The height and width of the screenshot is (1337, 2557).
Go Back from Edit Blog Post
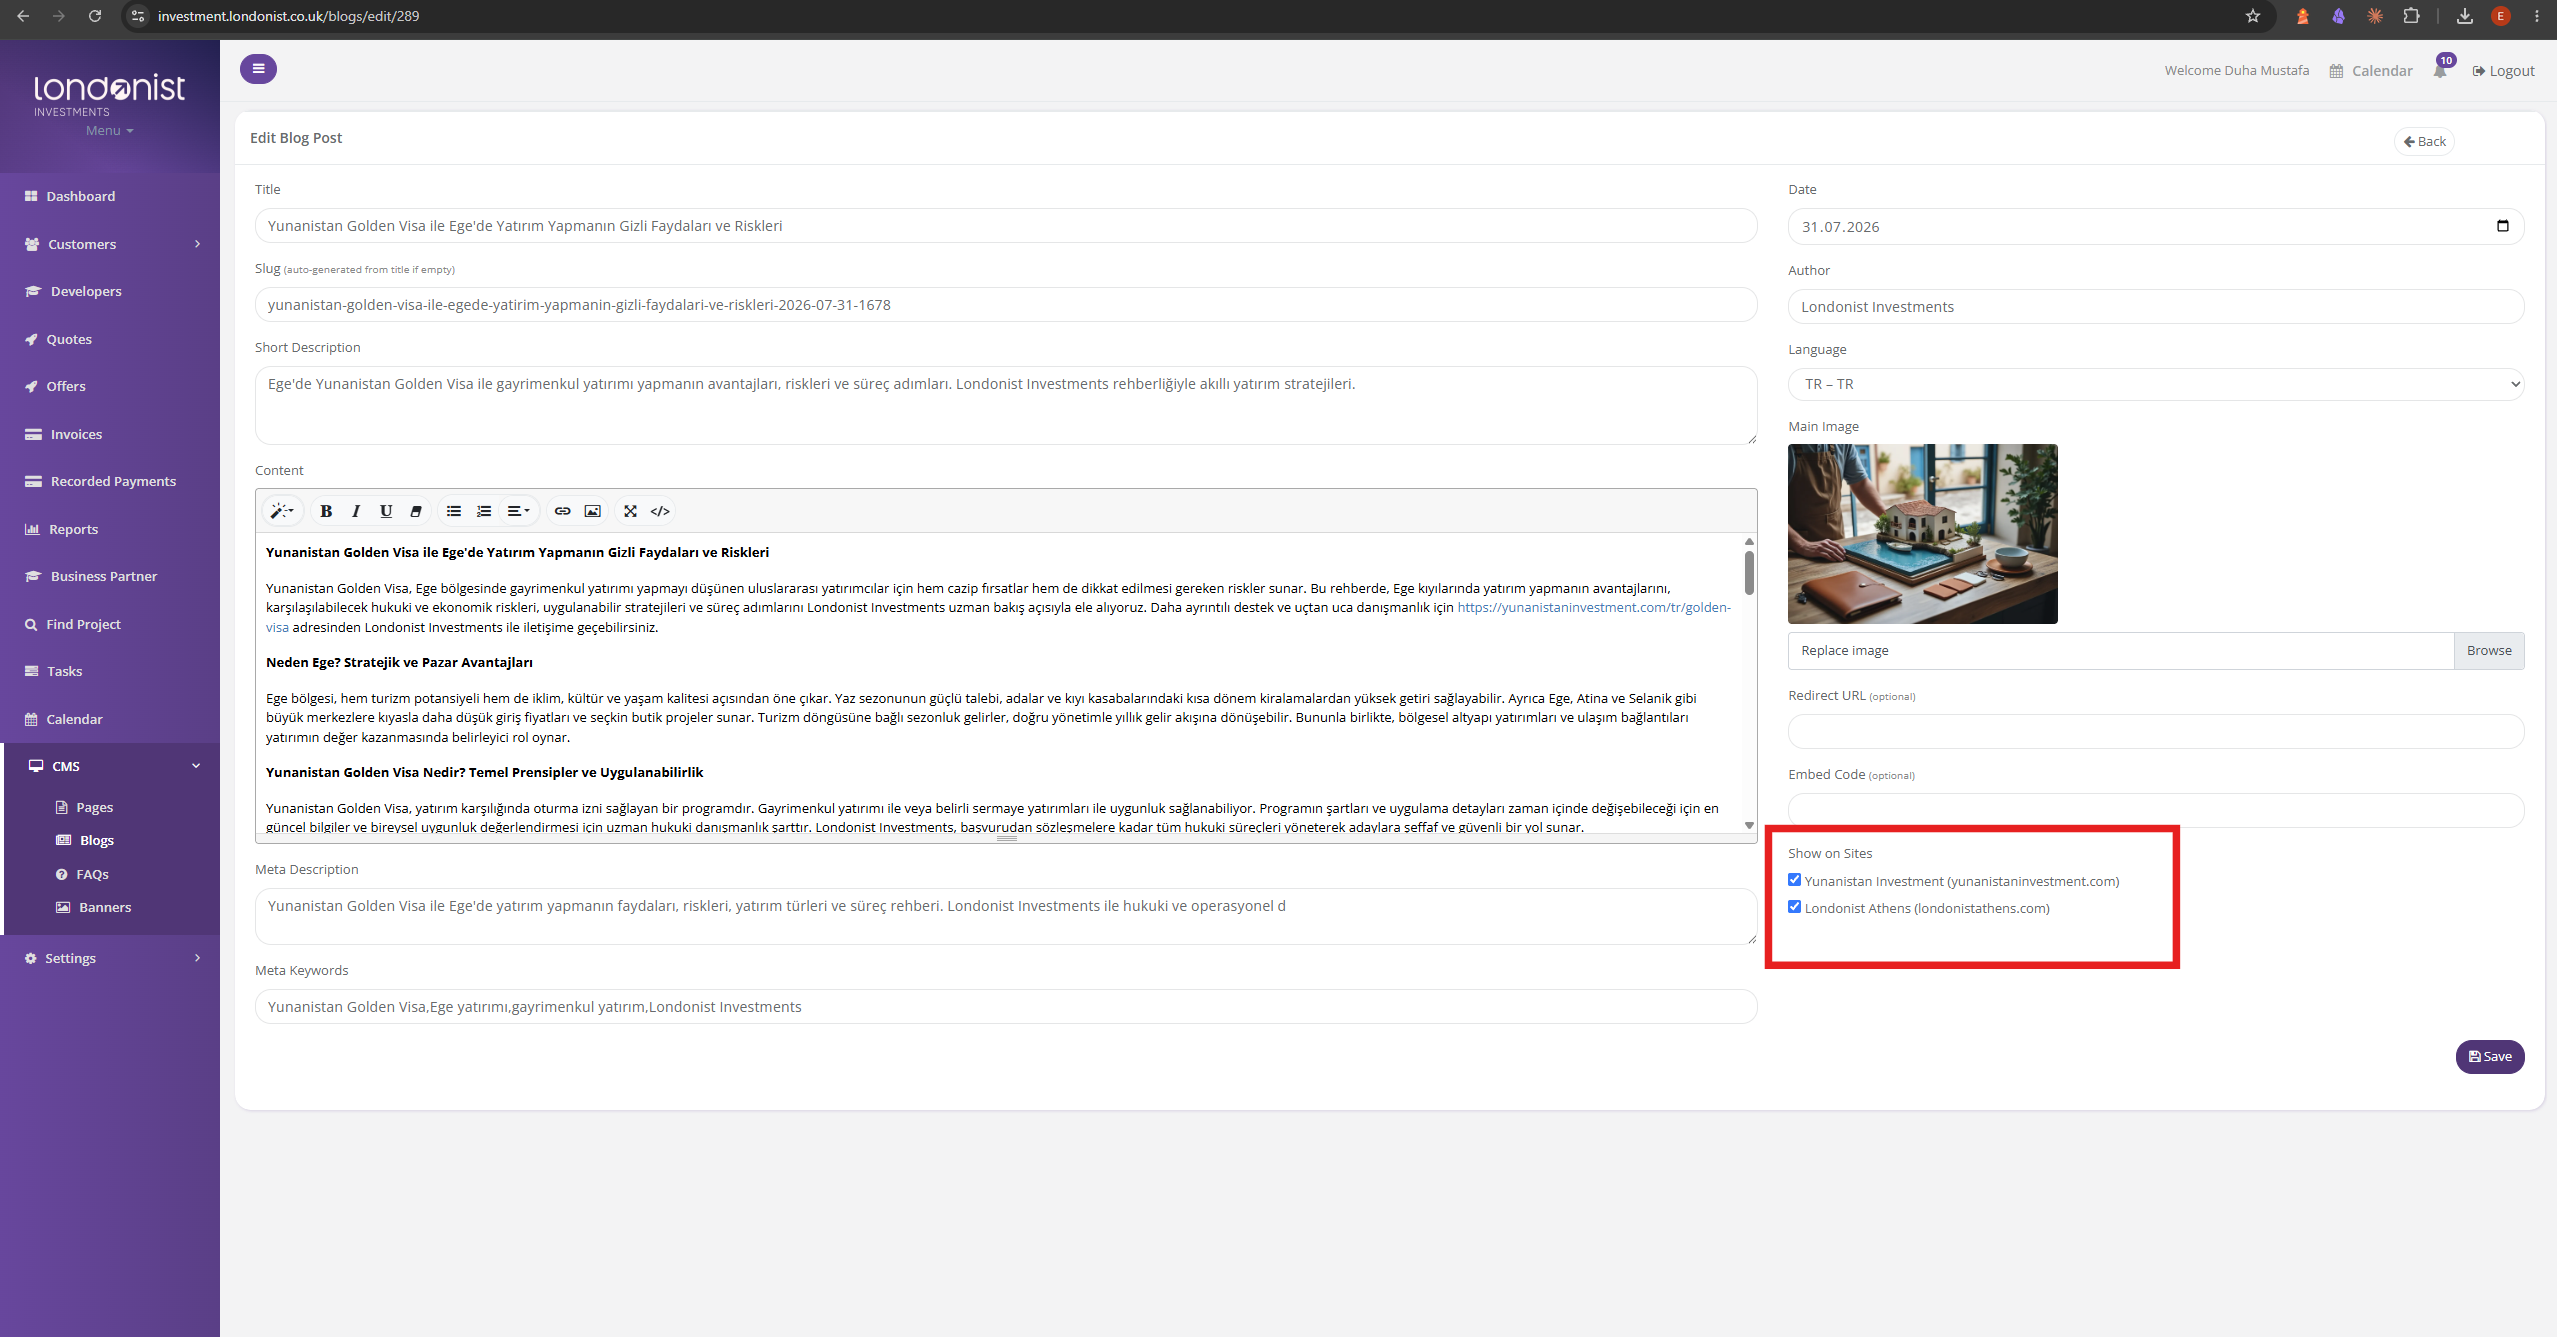[2424, 142]
